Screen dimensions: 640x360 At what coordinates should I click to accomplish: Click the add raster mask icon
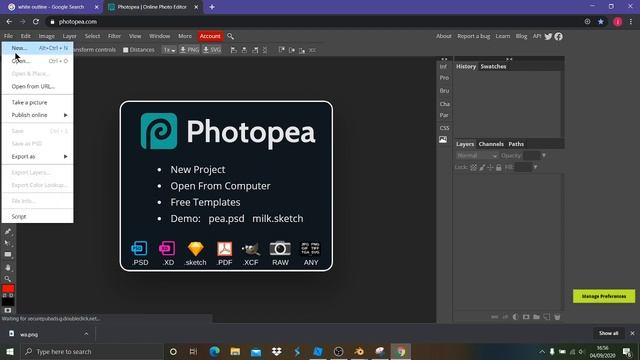point(526,317)
